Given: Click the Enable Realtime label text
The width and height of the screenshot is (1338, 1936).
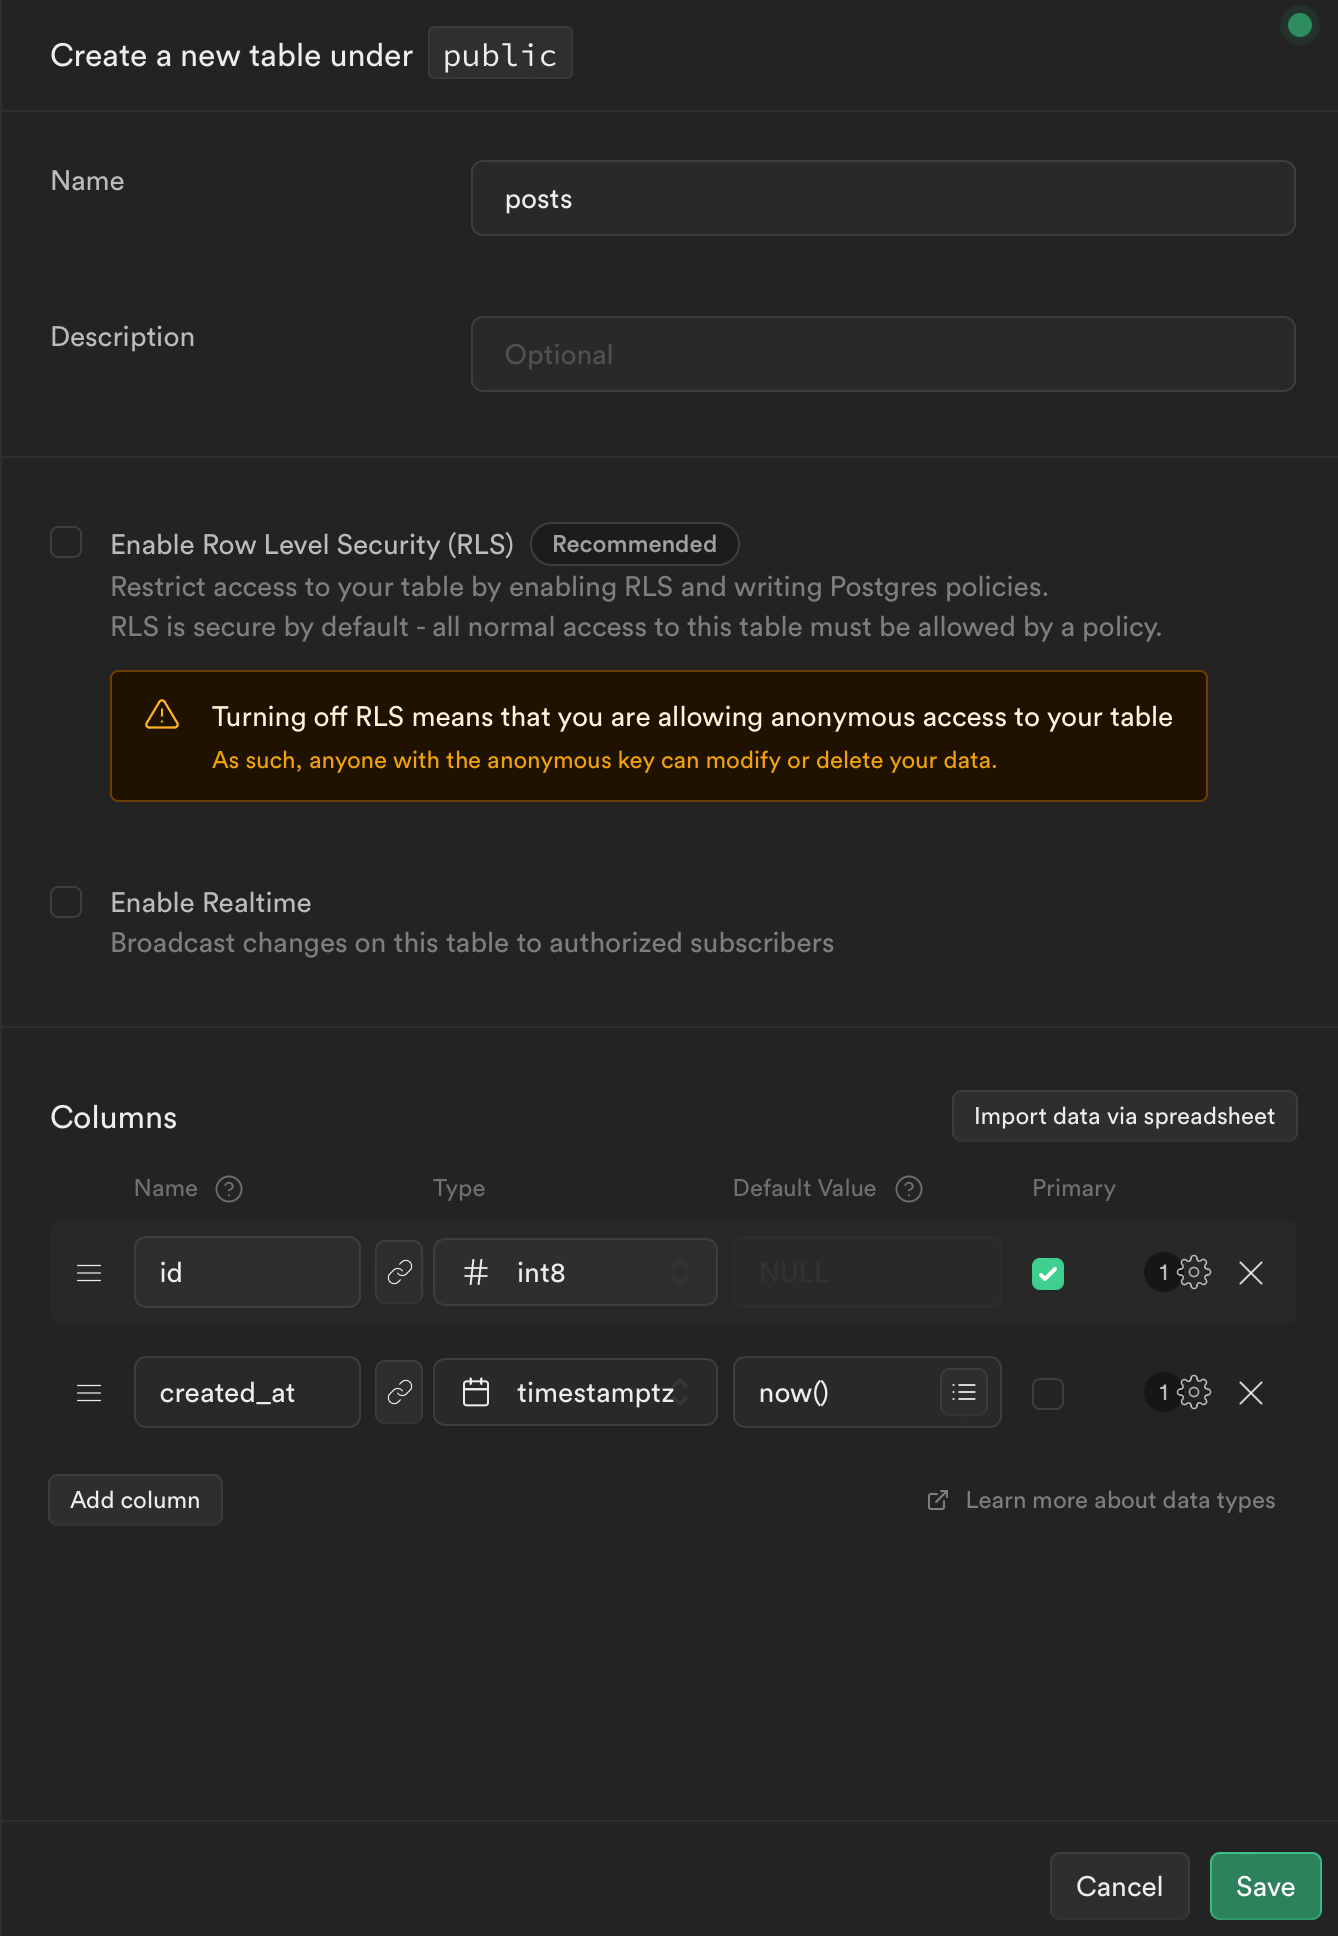Looking at the screenshot, I should 211,902.
